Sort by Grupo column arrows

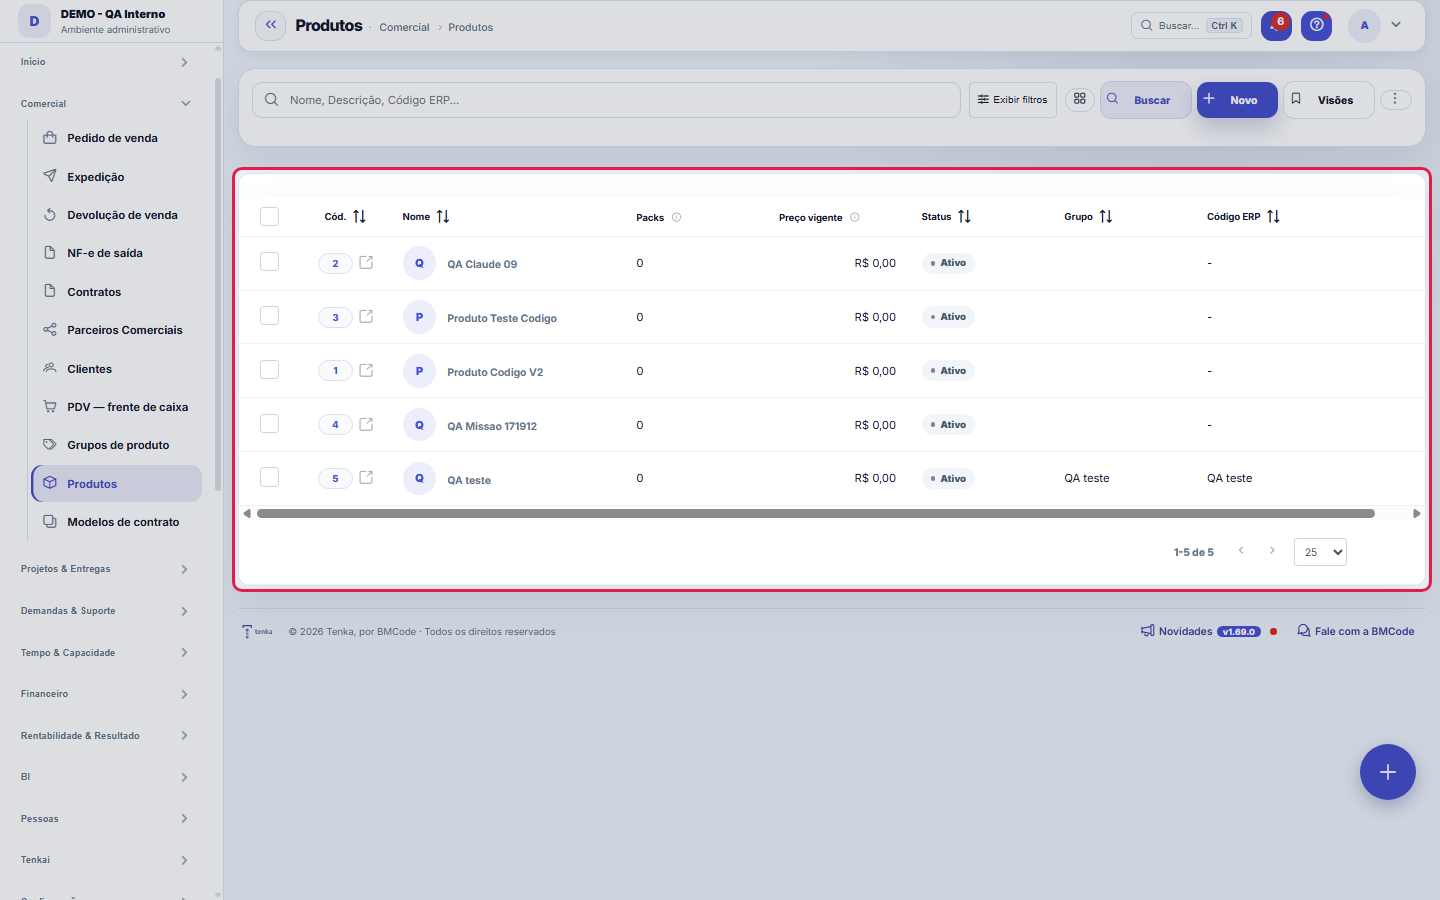click(x=1106, y=217)
